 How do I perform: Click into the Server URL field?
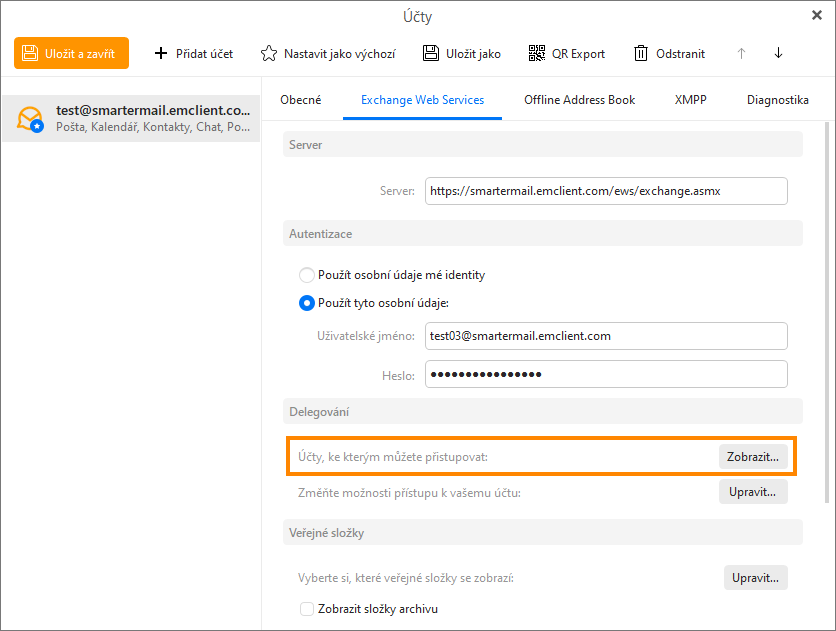point(605,191)
